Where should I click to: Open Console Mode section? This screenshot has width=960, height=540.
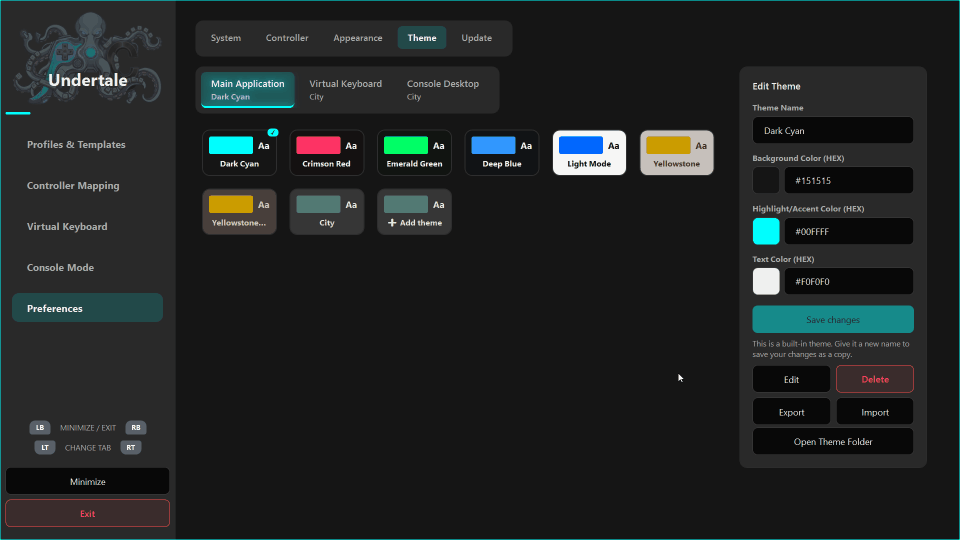pyautogui.click(x=88, y=268)
